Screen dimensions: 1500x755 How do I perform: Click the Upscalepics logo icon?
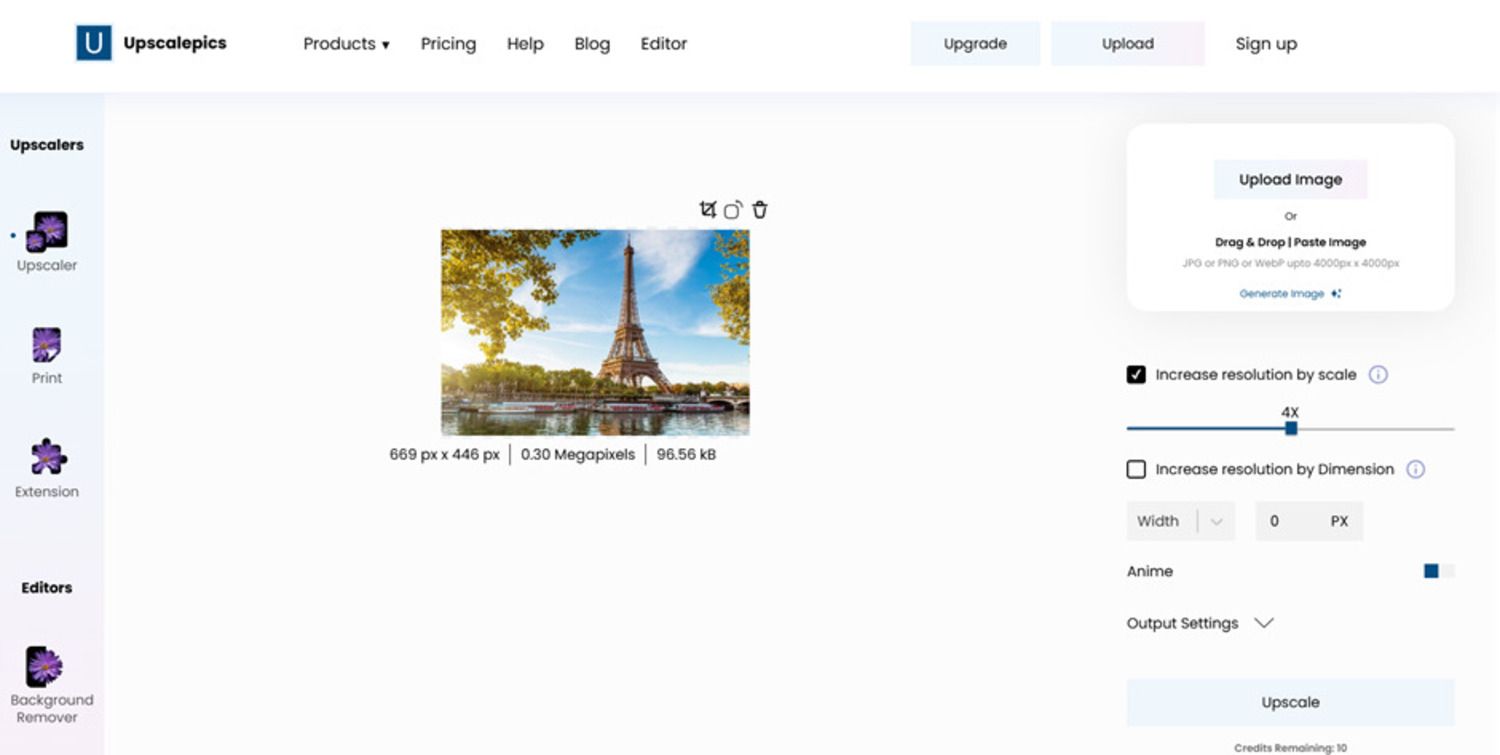point(94,43)
